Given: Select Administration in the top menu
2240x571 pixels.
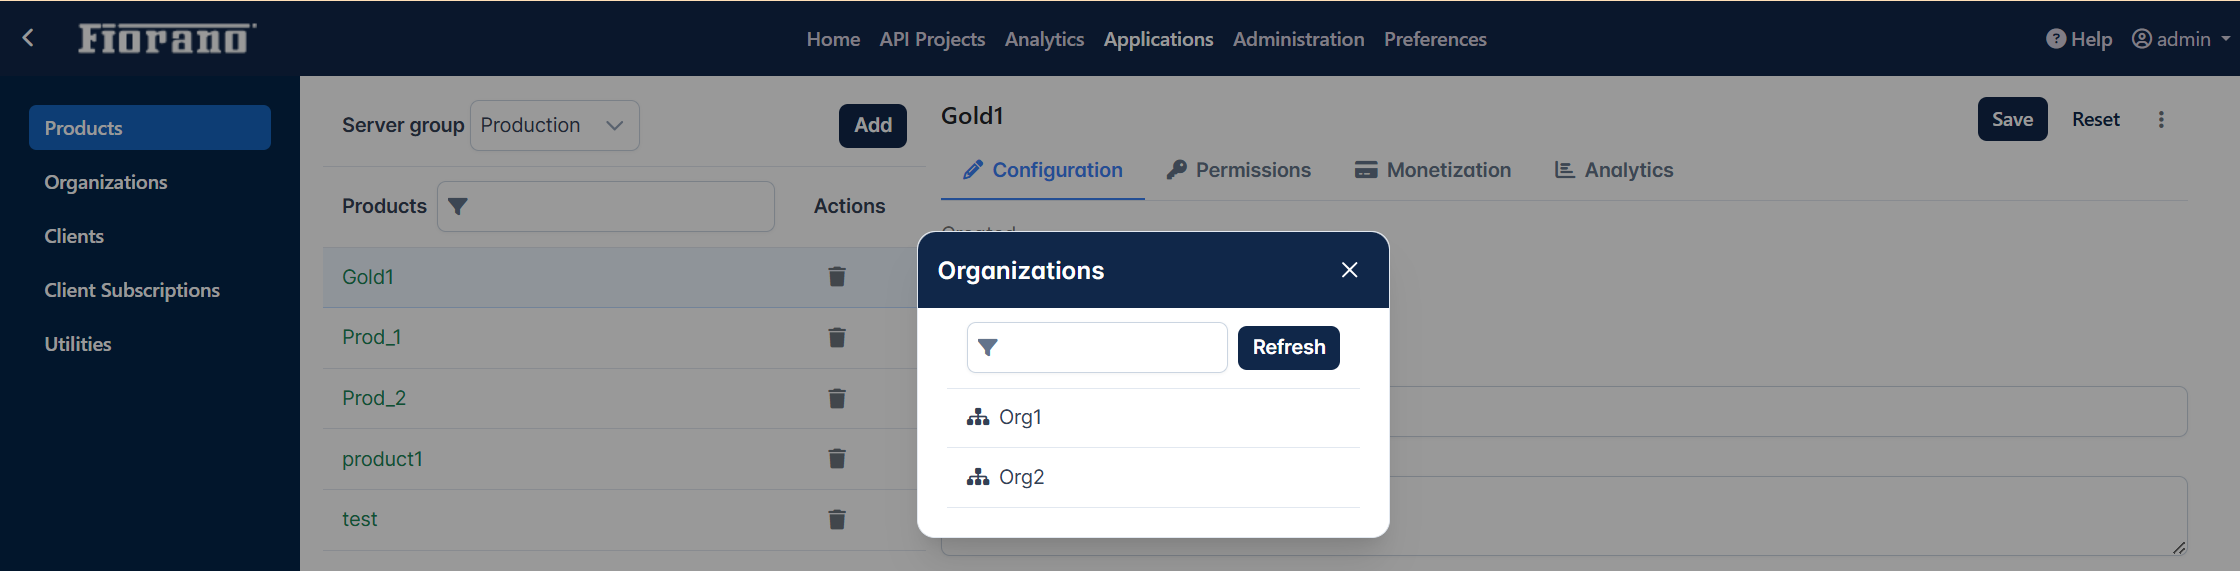Looking at the screenshot, I should 1298,39.
